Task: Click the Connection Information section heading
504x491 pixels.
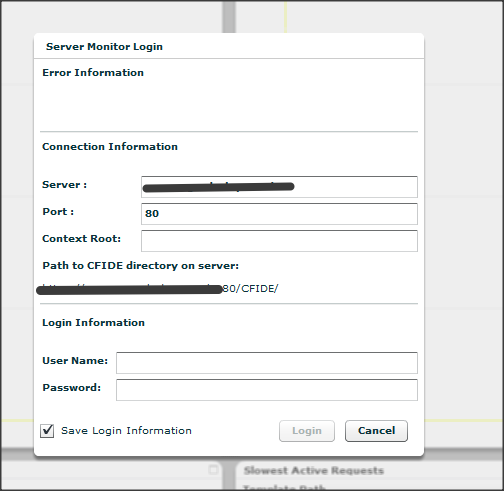Action: click(x=110, y=147)
